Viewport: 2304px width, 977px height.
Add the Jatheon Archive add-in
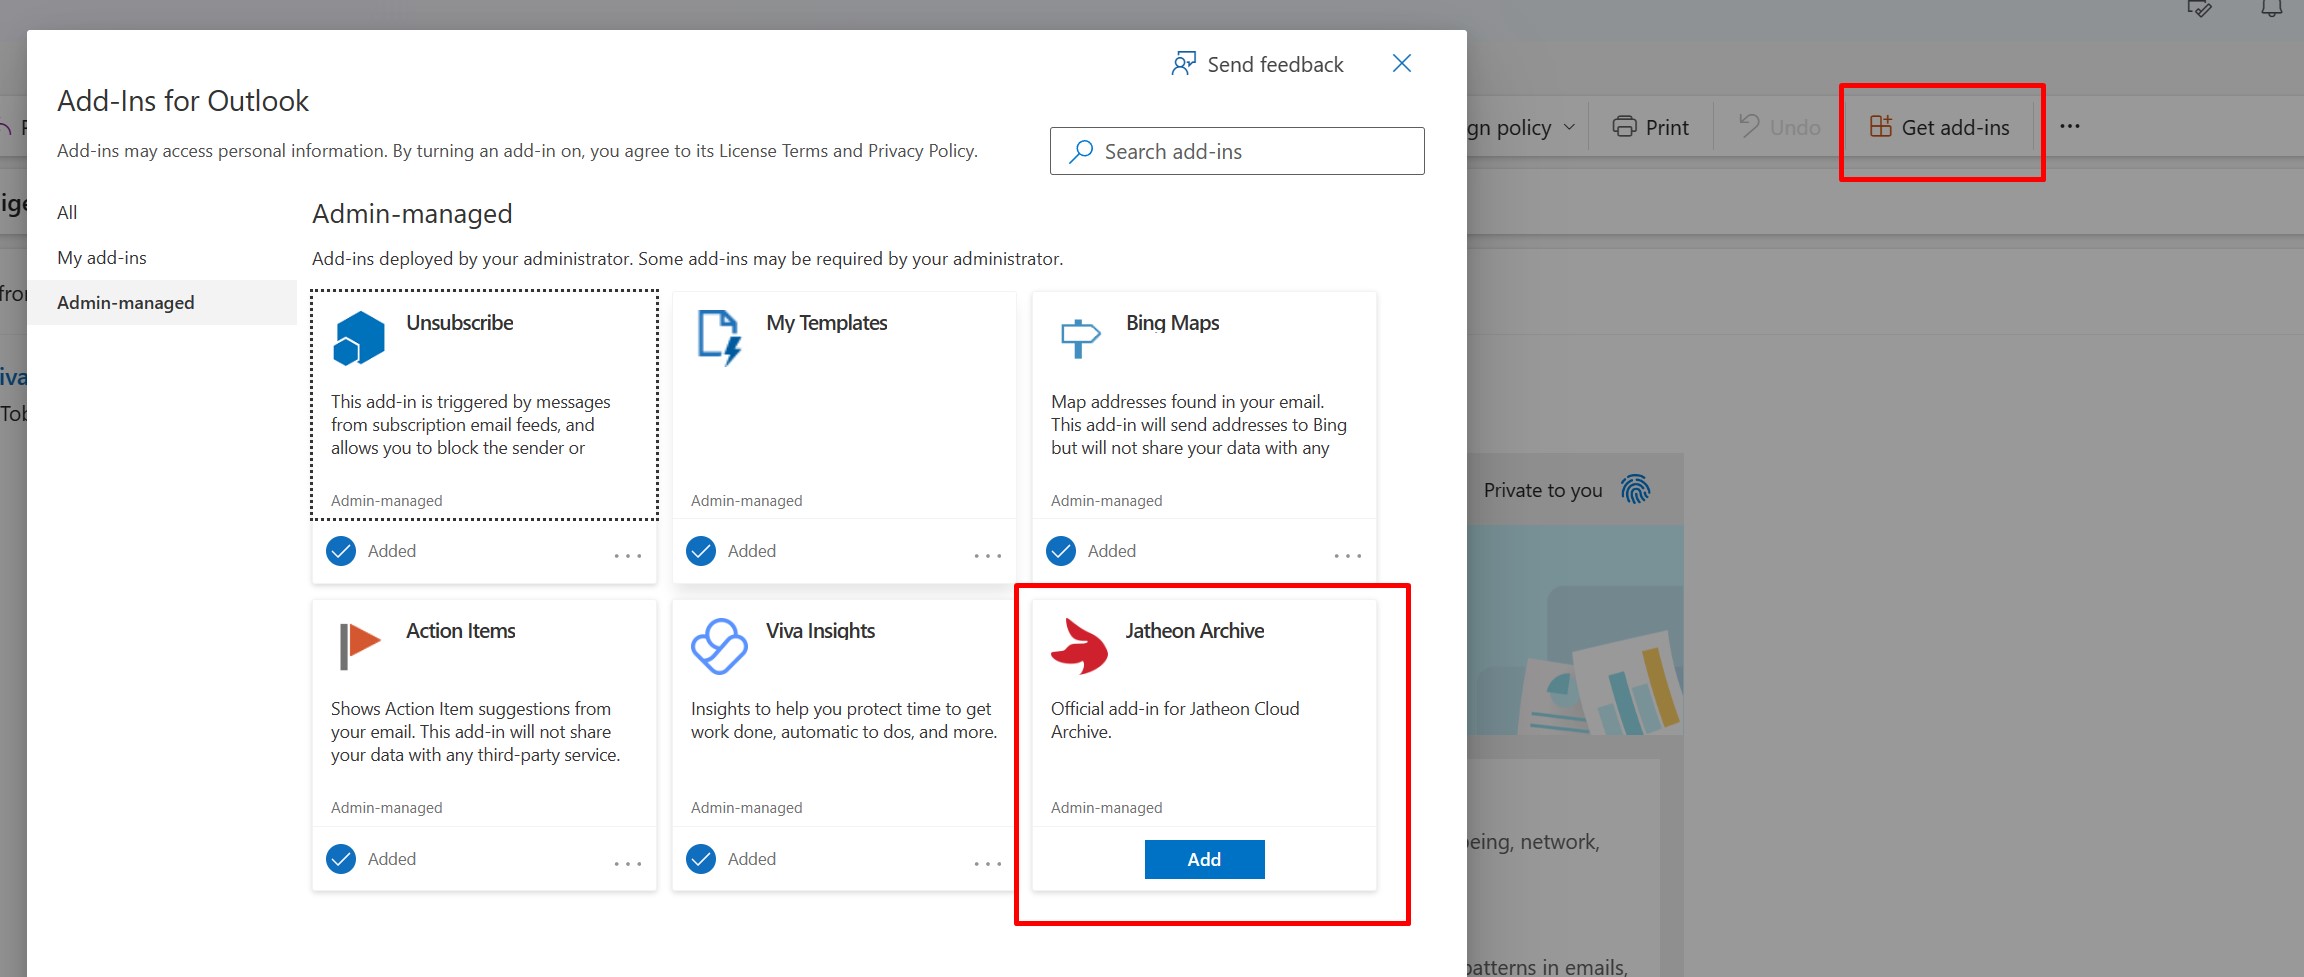tap(1204, 859)
